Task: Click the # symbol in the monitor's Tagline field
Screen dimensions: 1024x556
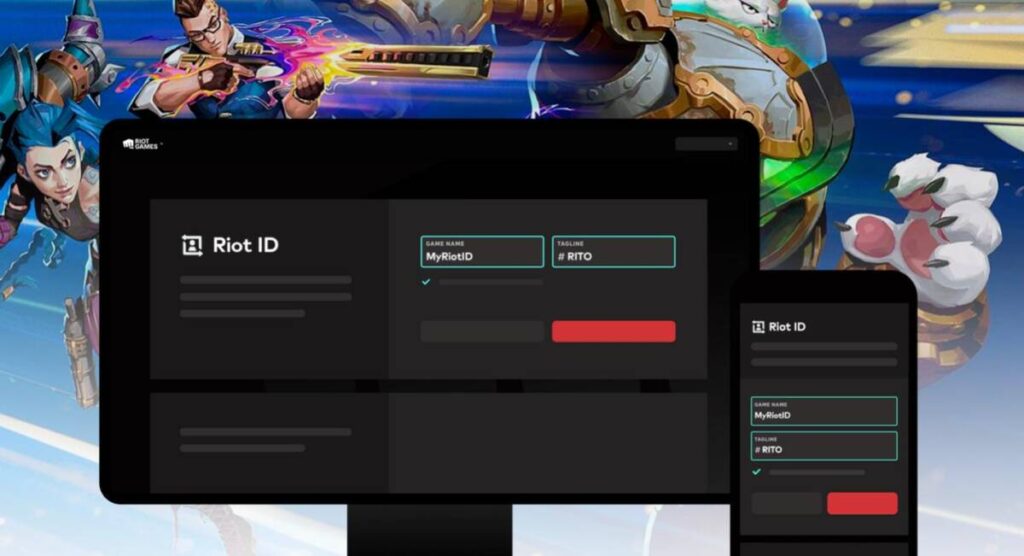Action: click(563, 257)
